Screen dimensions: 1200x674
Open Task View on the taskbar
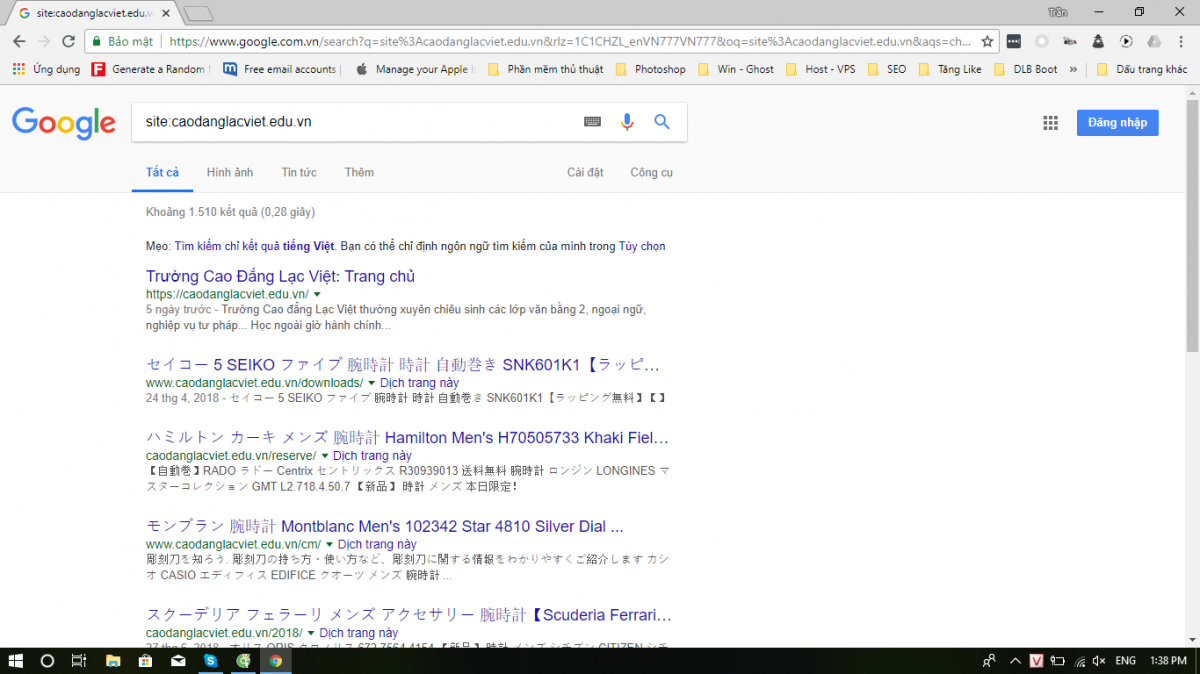point(79,660)
